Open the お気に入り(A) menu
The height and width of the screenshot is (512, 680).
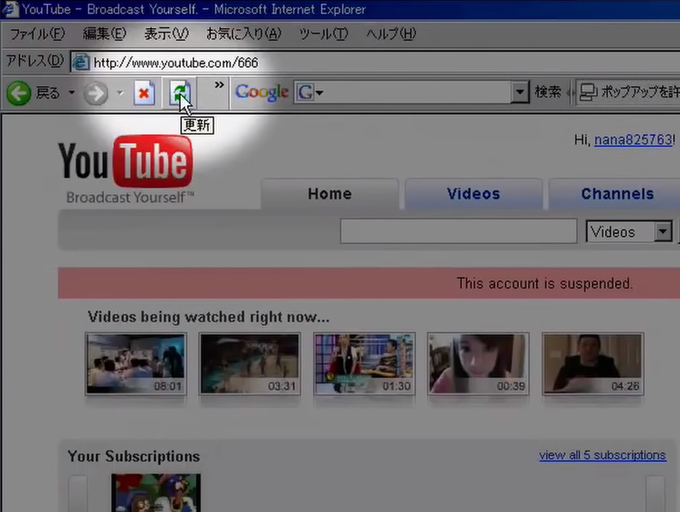click(x=243, y=34)
